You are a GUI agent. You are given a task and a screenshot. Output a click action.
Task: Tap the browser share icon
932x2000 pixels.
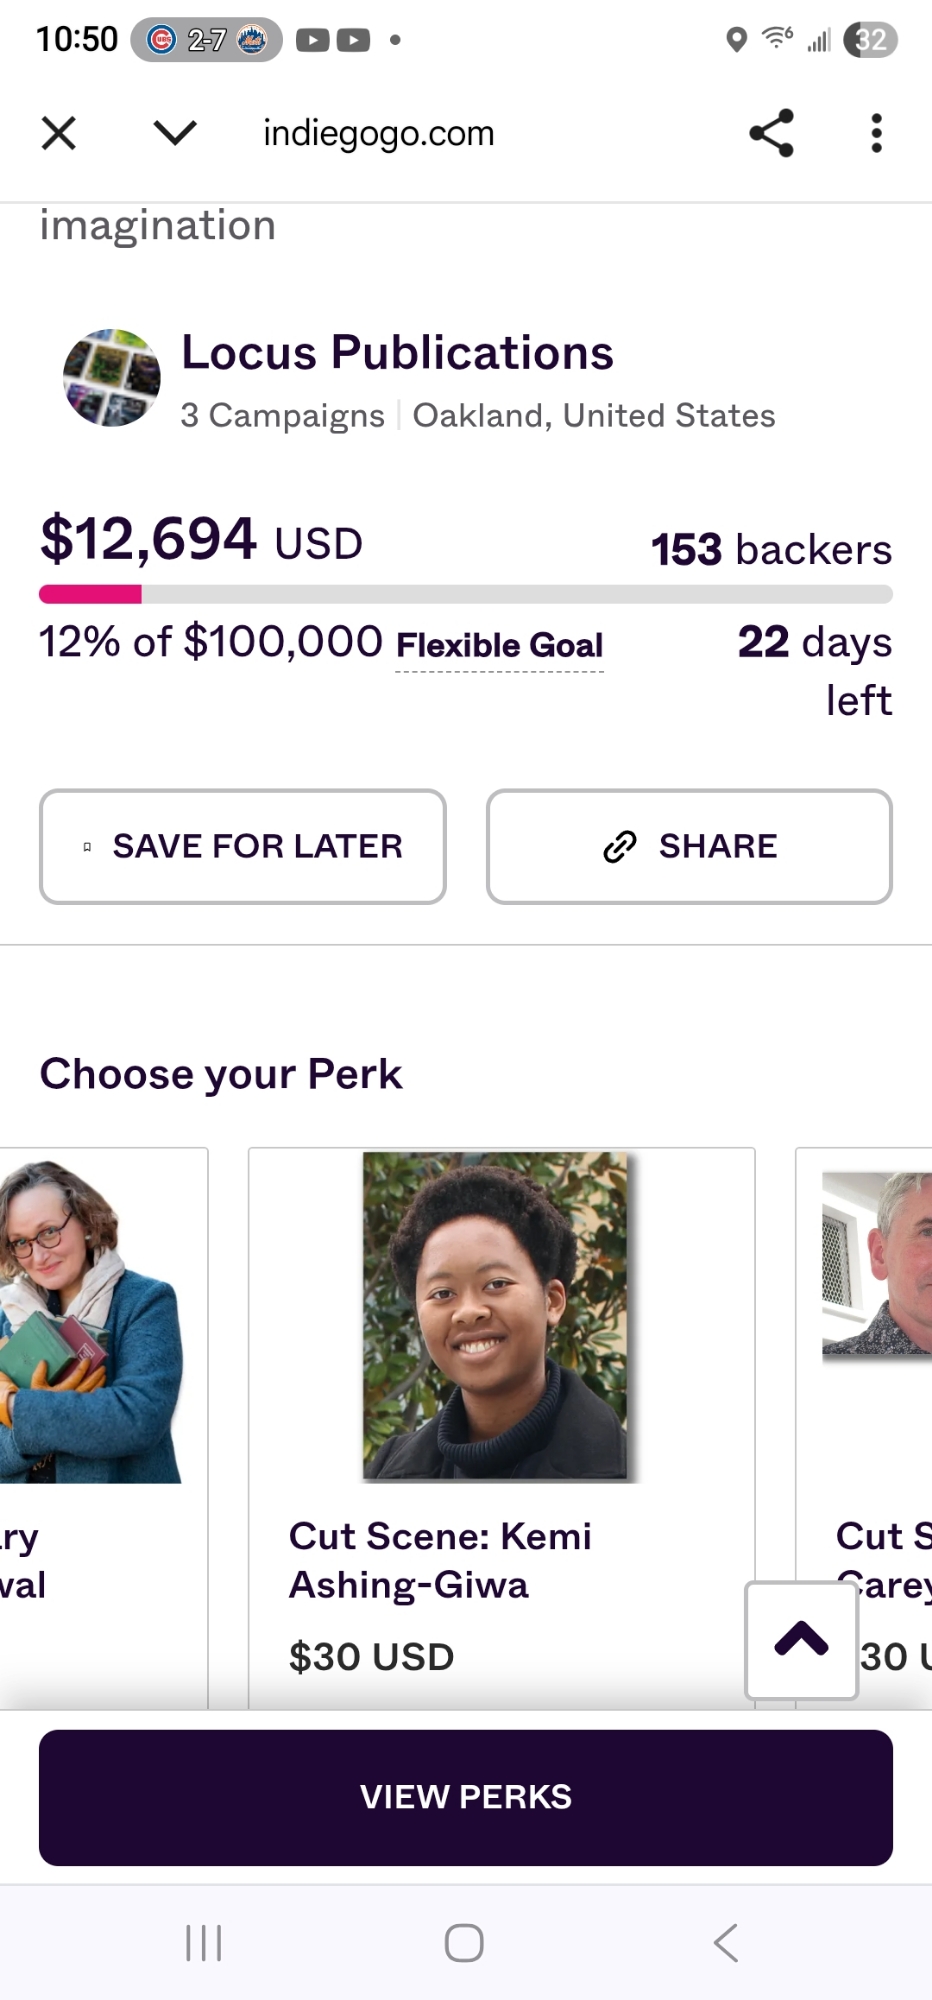click(x=771, y=133)
